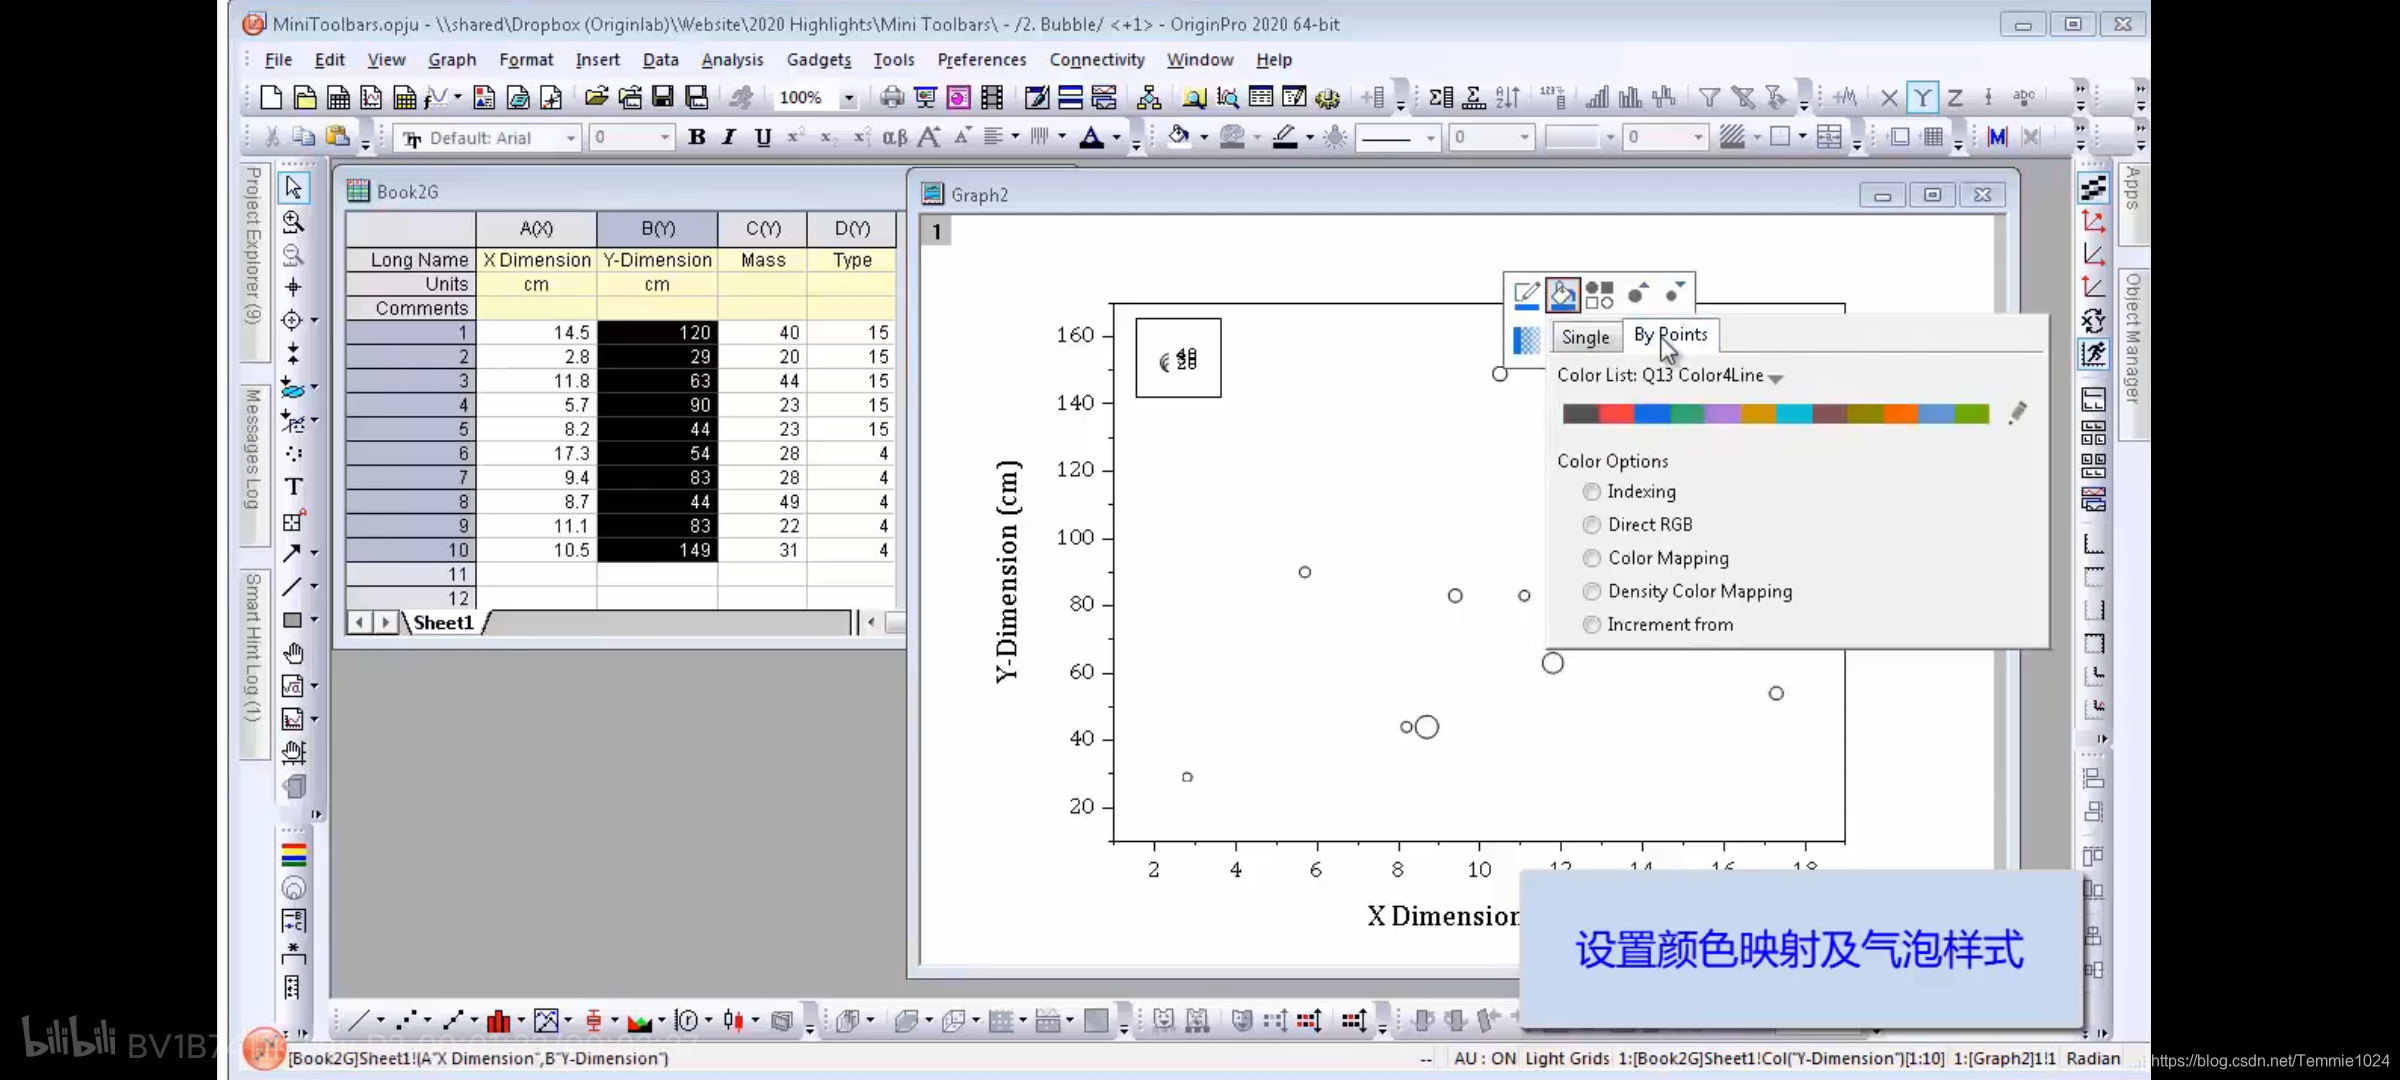Switch to the Single tab
The height and width of the screenshot is (1080, 2400).
point(1585,337)
